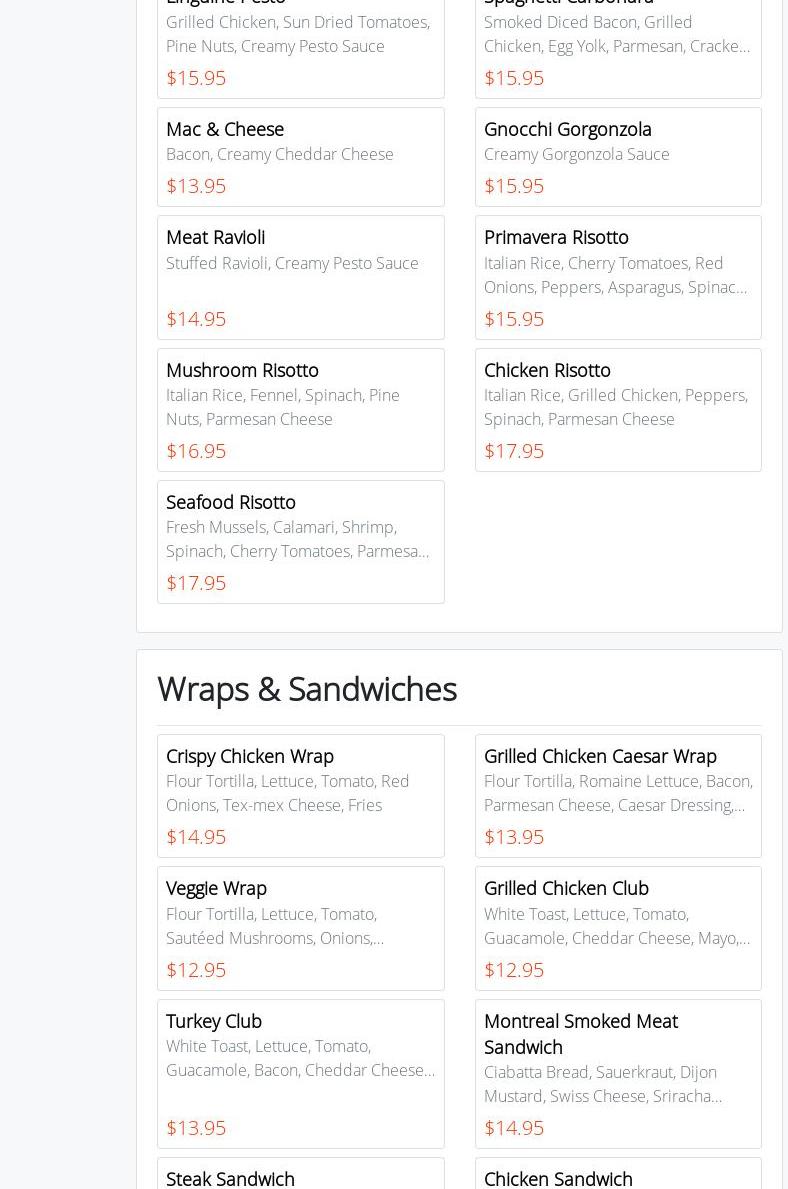
Task: Click the $16.95 Mushroom Risotto price
Action: pos(196,451)
